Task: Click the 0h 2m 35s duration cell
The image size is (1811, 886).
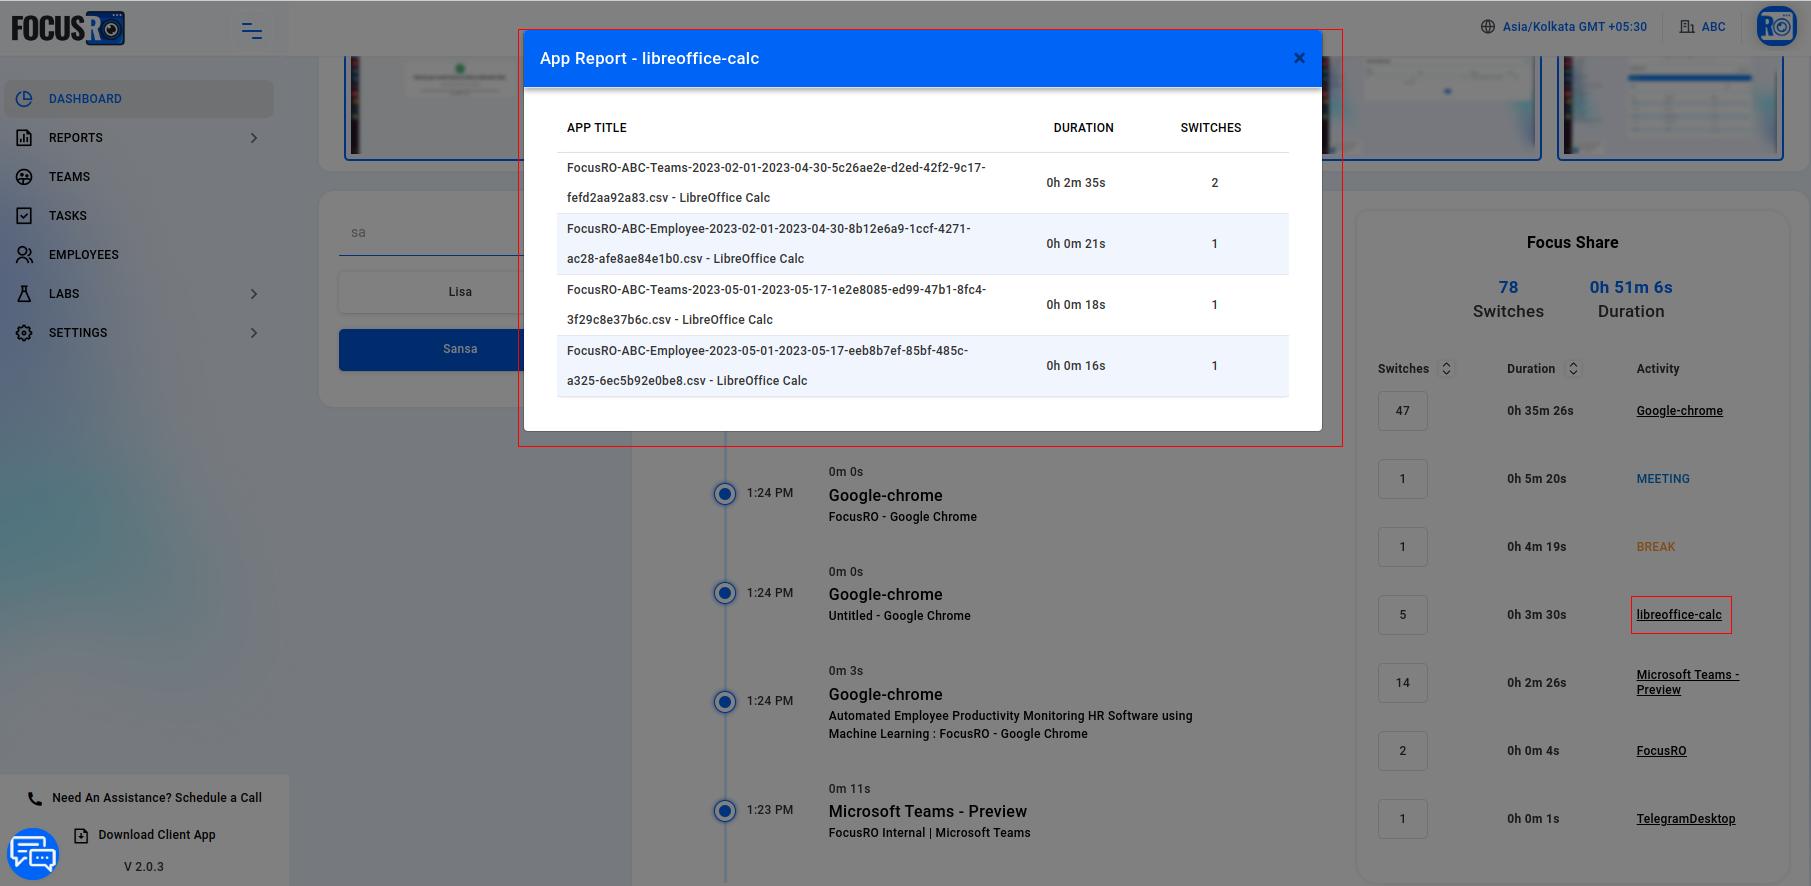Action: pyautogui.click(x=1075, y=183)
